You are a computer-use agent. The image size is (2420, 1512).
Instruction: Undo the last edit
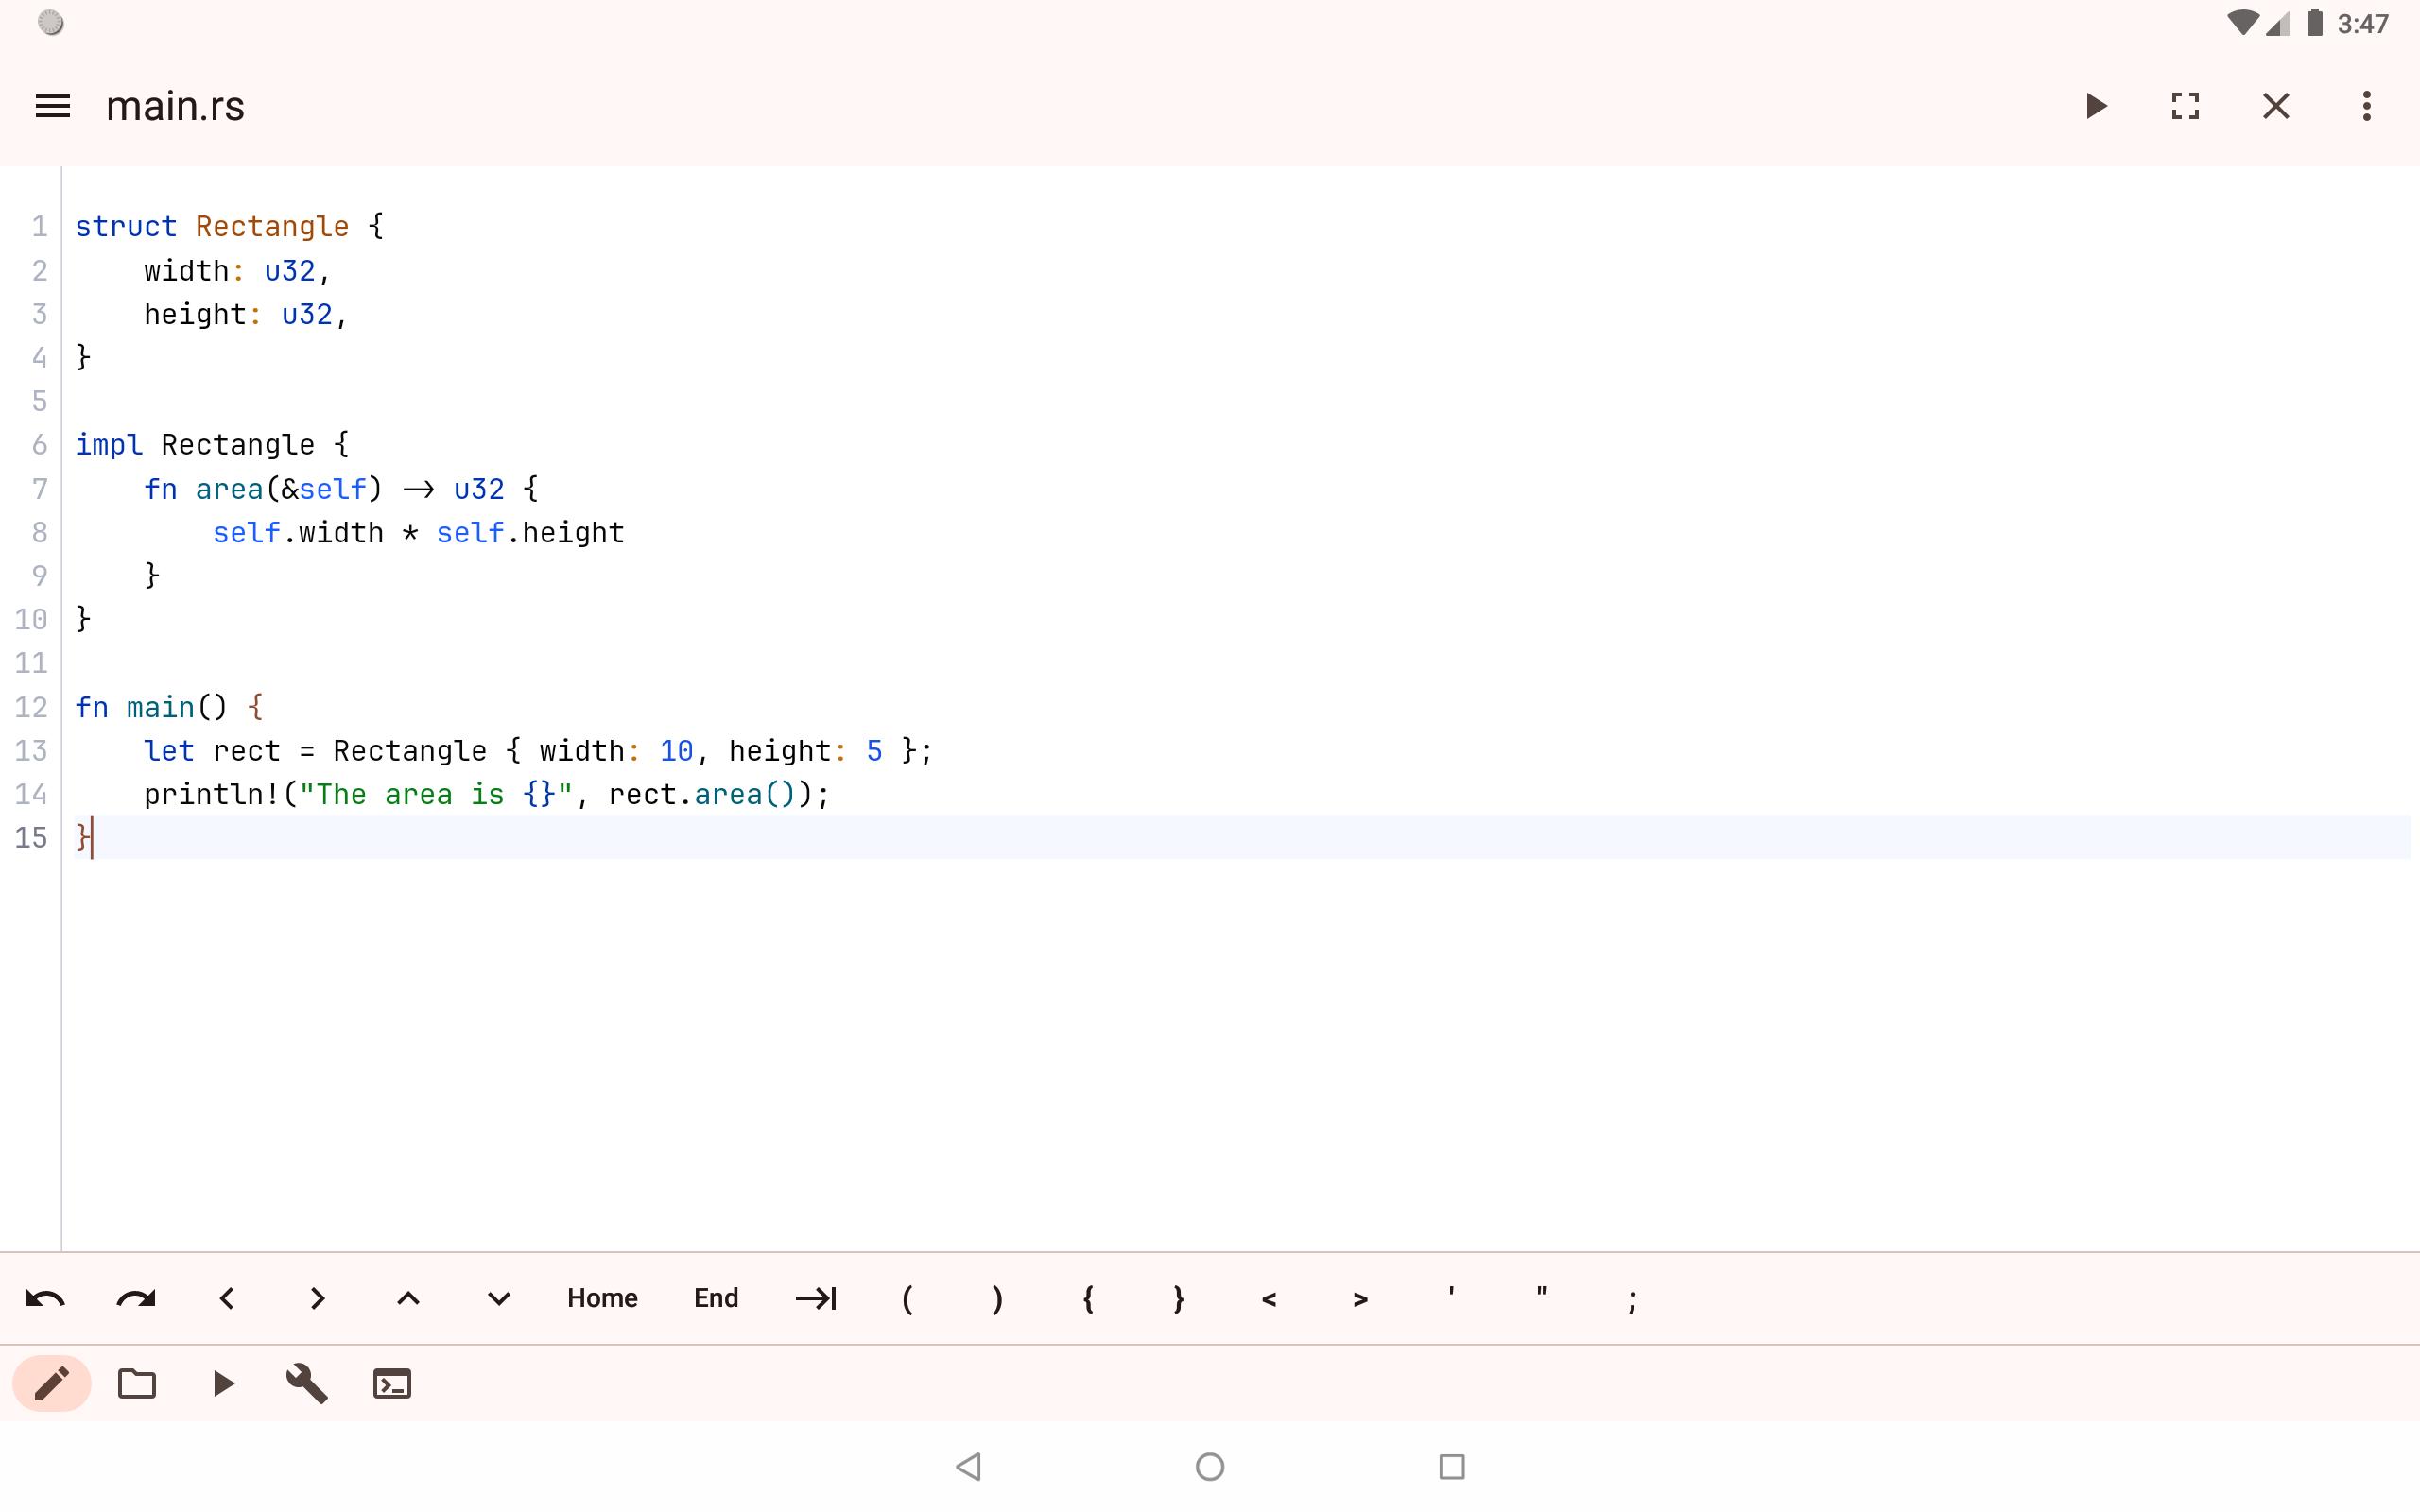pyautogui.click(x=45, y=1298)
